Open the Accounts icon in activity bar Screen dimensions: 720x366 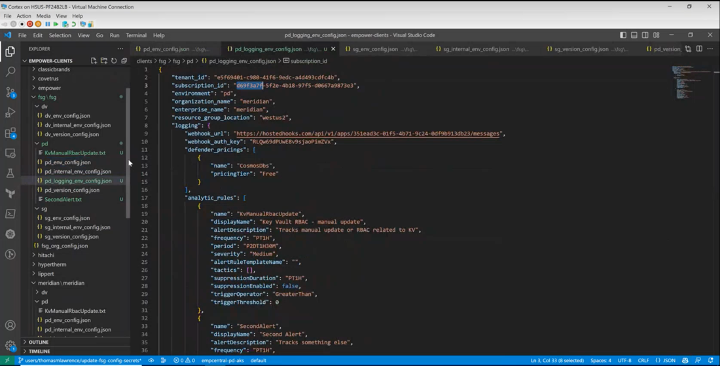coord(10,325)
